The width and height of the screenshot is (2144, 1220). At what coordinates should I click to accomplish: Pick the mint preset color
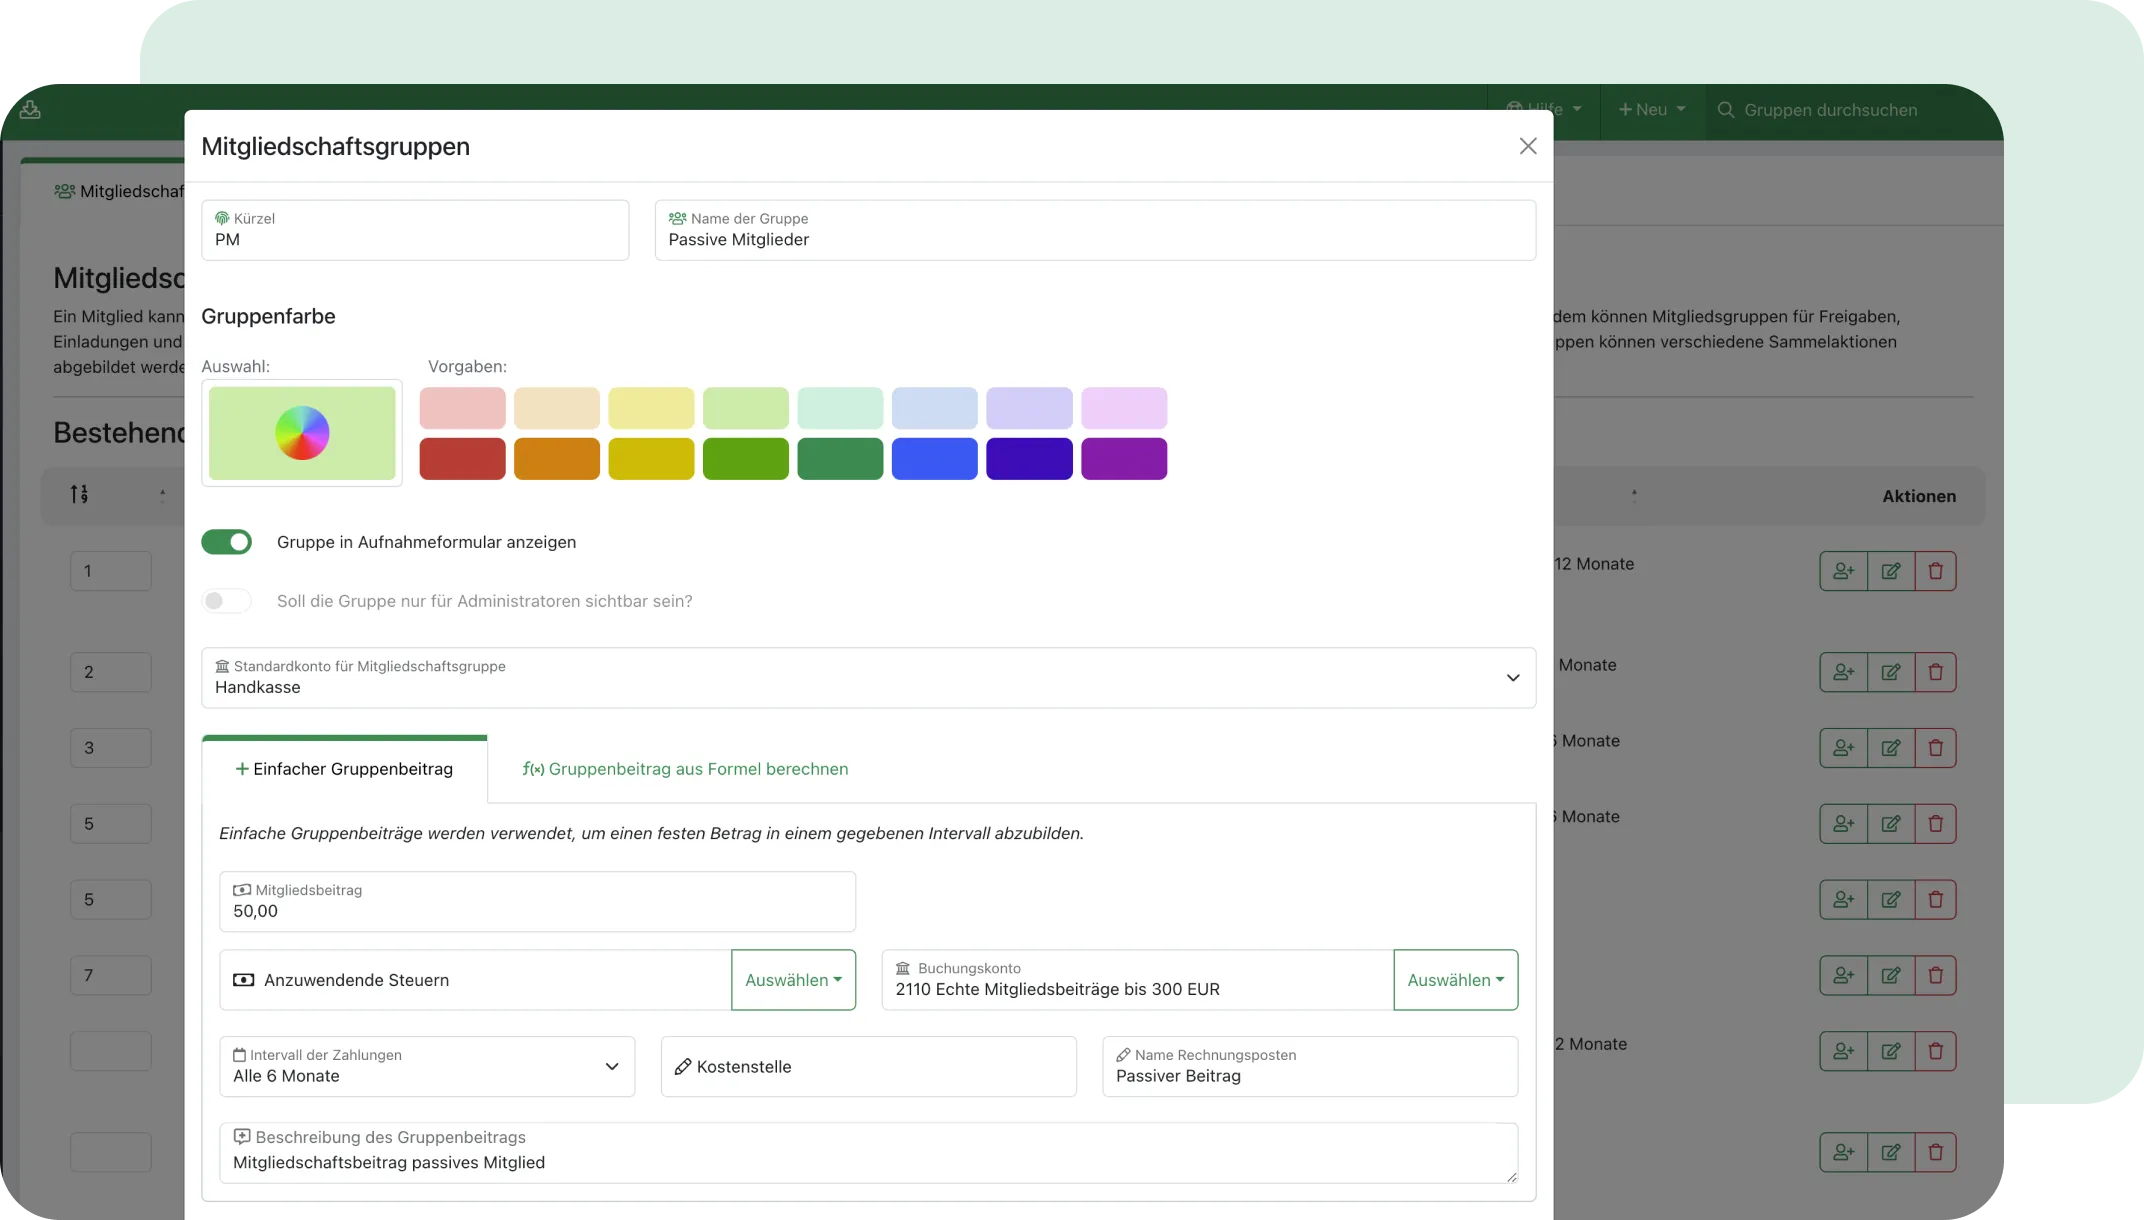tap(840, 408)
